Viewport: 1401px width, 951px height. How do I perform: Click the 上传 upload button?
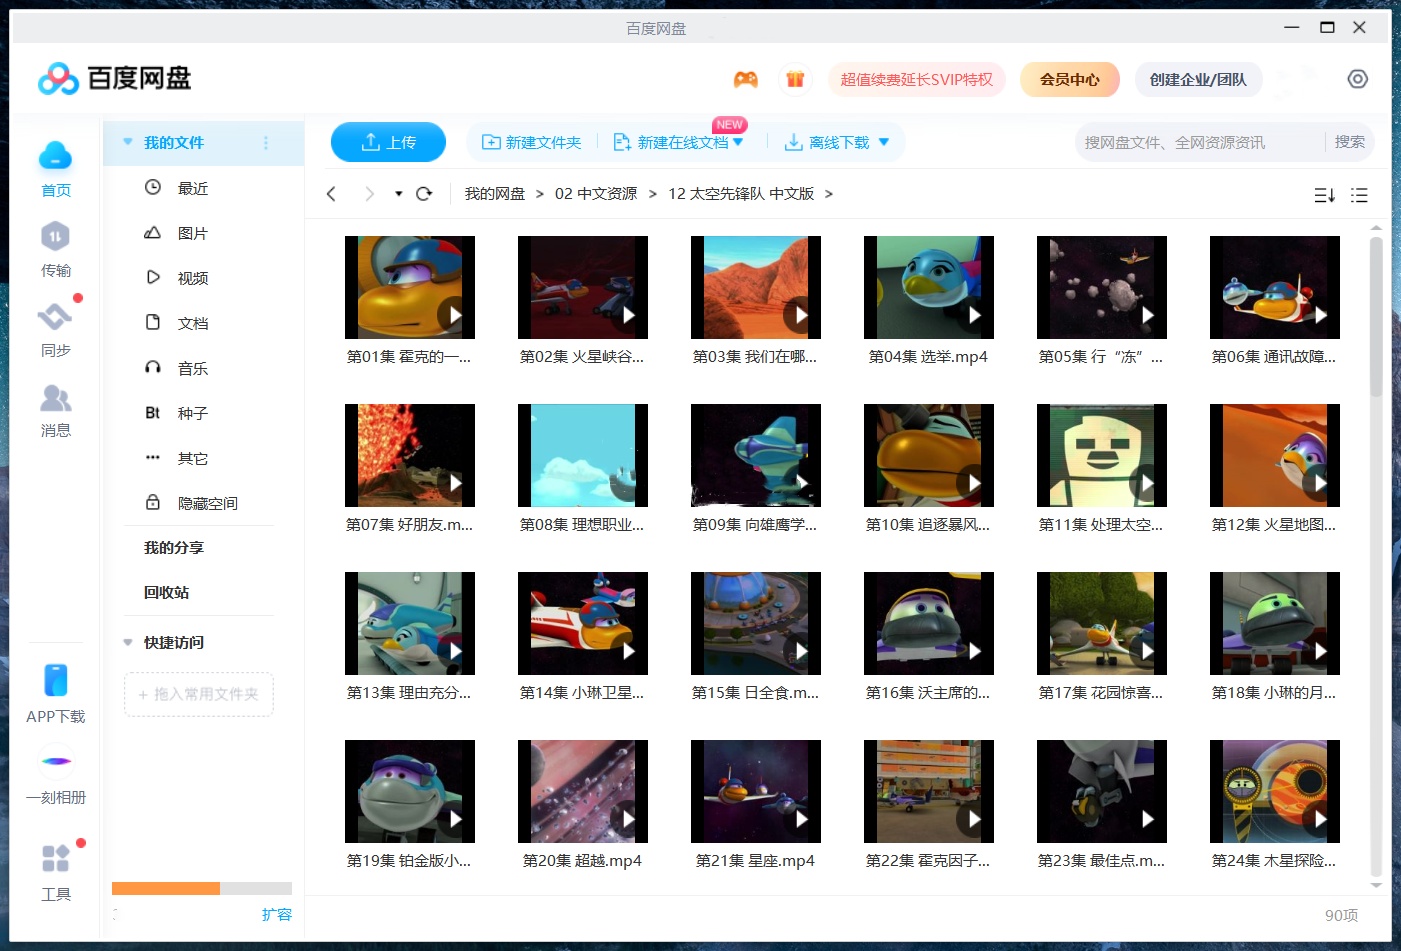388,142
